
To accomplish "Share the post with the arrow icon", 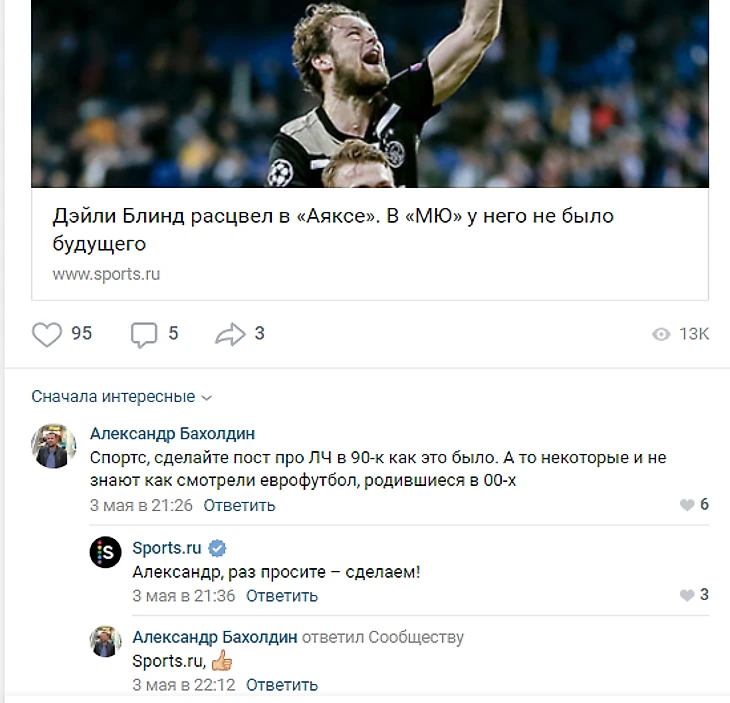I will tap(230, 334).
